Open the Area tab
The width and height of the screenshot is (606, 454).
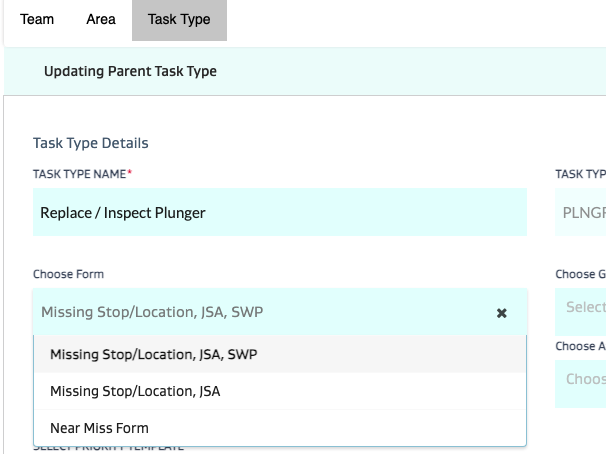coord(100,20)
